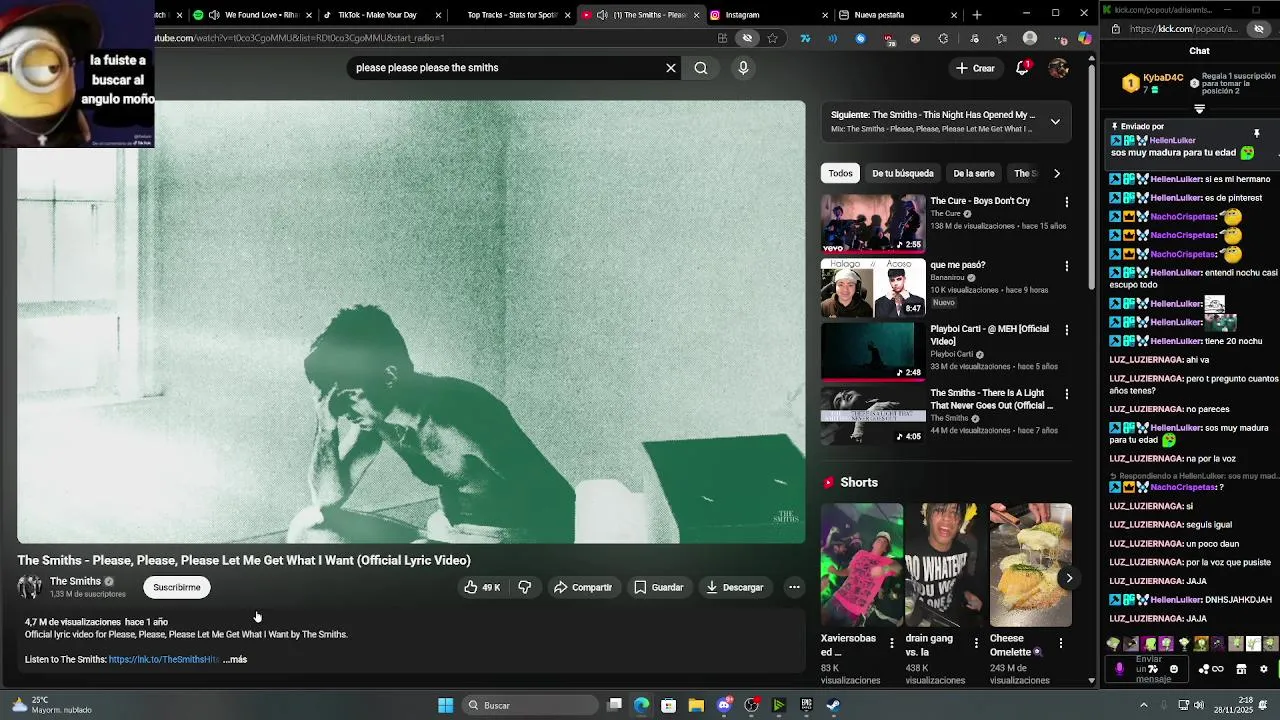The width and height of the screenshot is (1280, 720).
Task: Clear the YouTube search box text
Action: pyautogui.click(x=671, y=68)
